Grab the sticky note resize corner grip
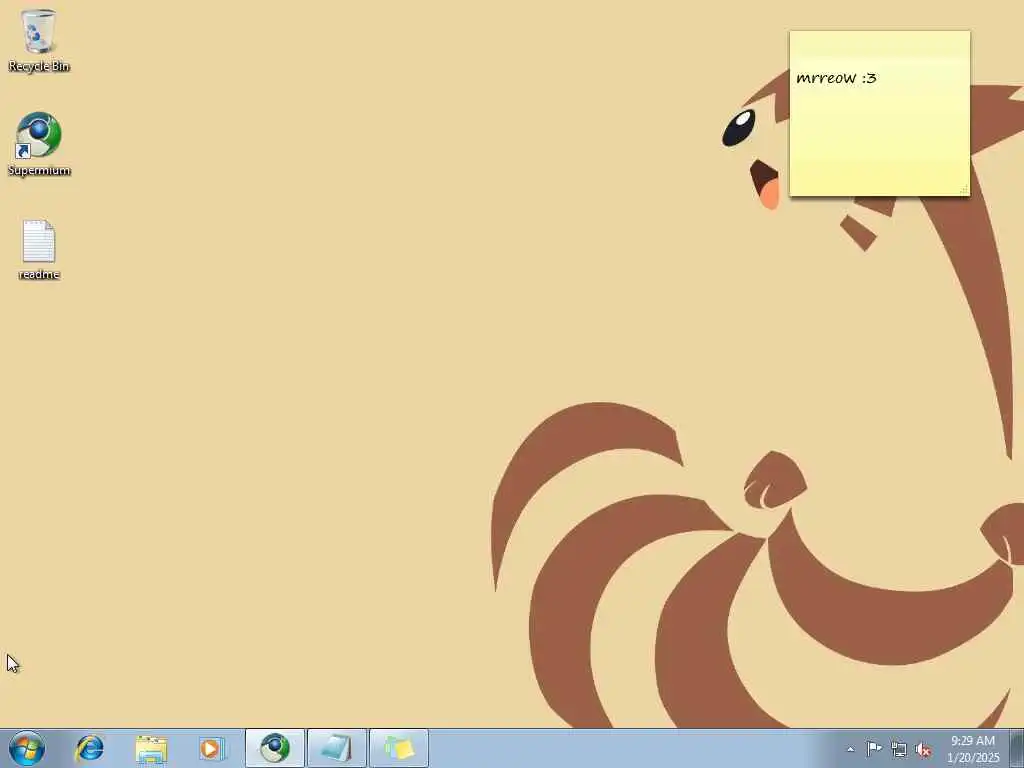The height and width of the screenshot is (768, 1024). point(964,189)
